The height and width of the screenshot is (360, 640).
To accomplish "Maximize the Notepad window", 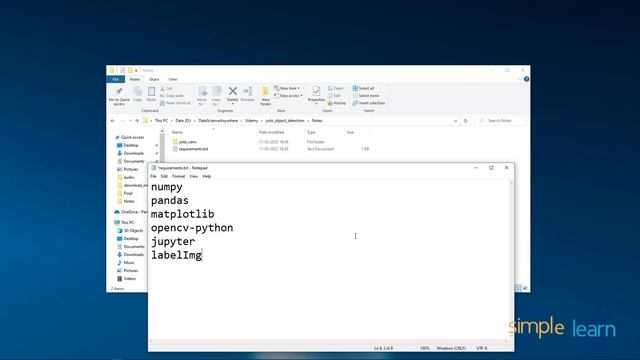I will pyautogui.click(x=491, y=168).
